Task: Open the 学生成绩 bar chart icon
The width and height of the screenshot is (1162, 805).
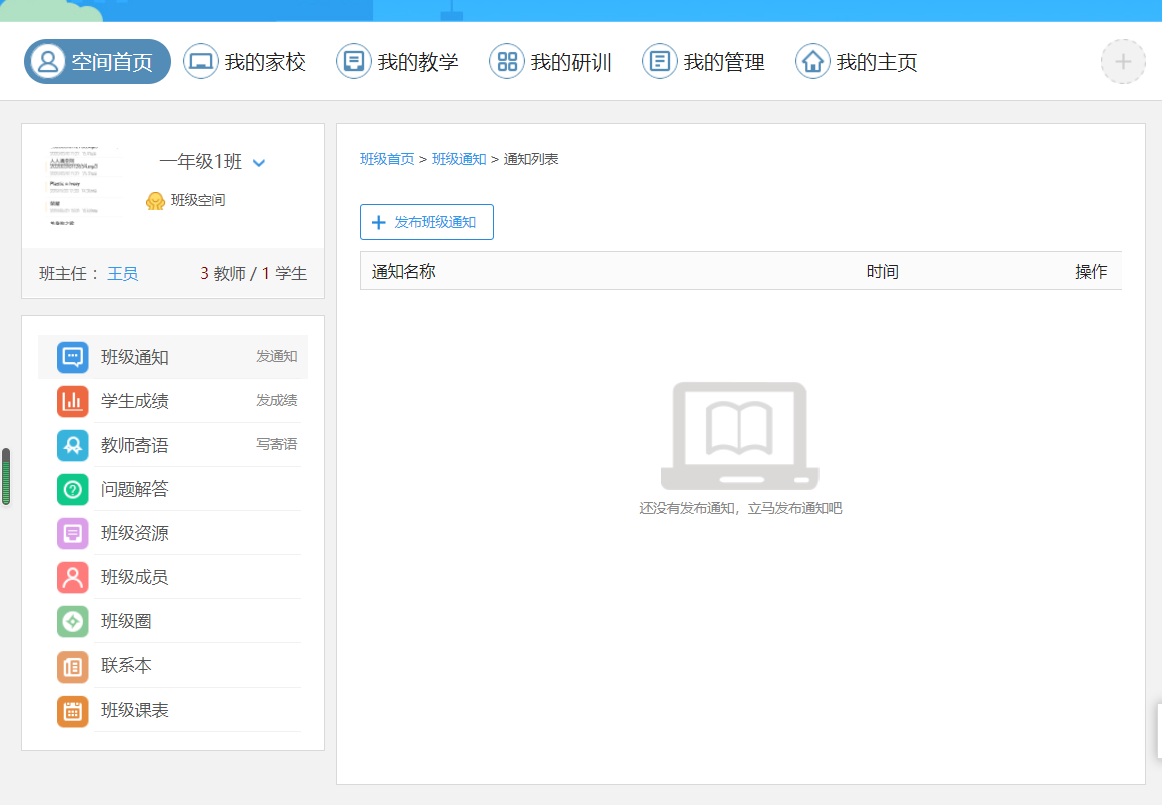Action: coord(73,401)
